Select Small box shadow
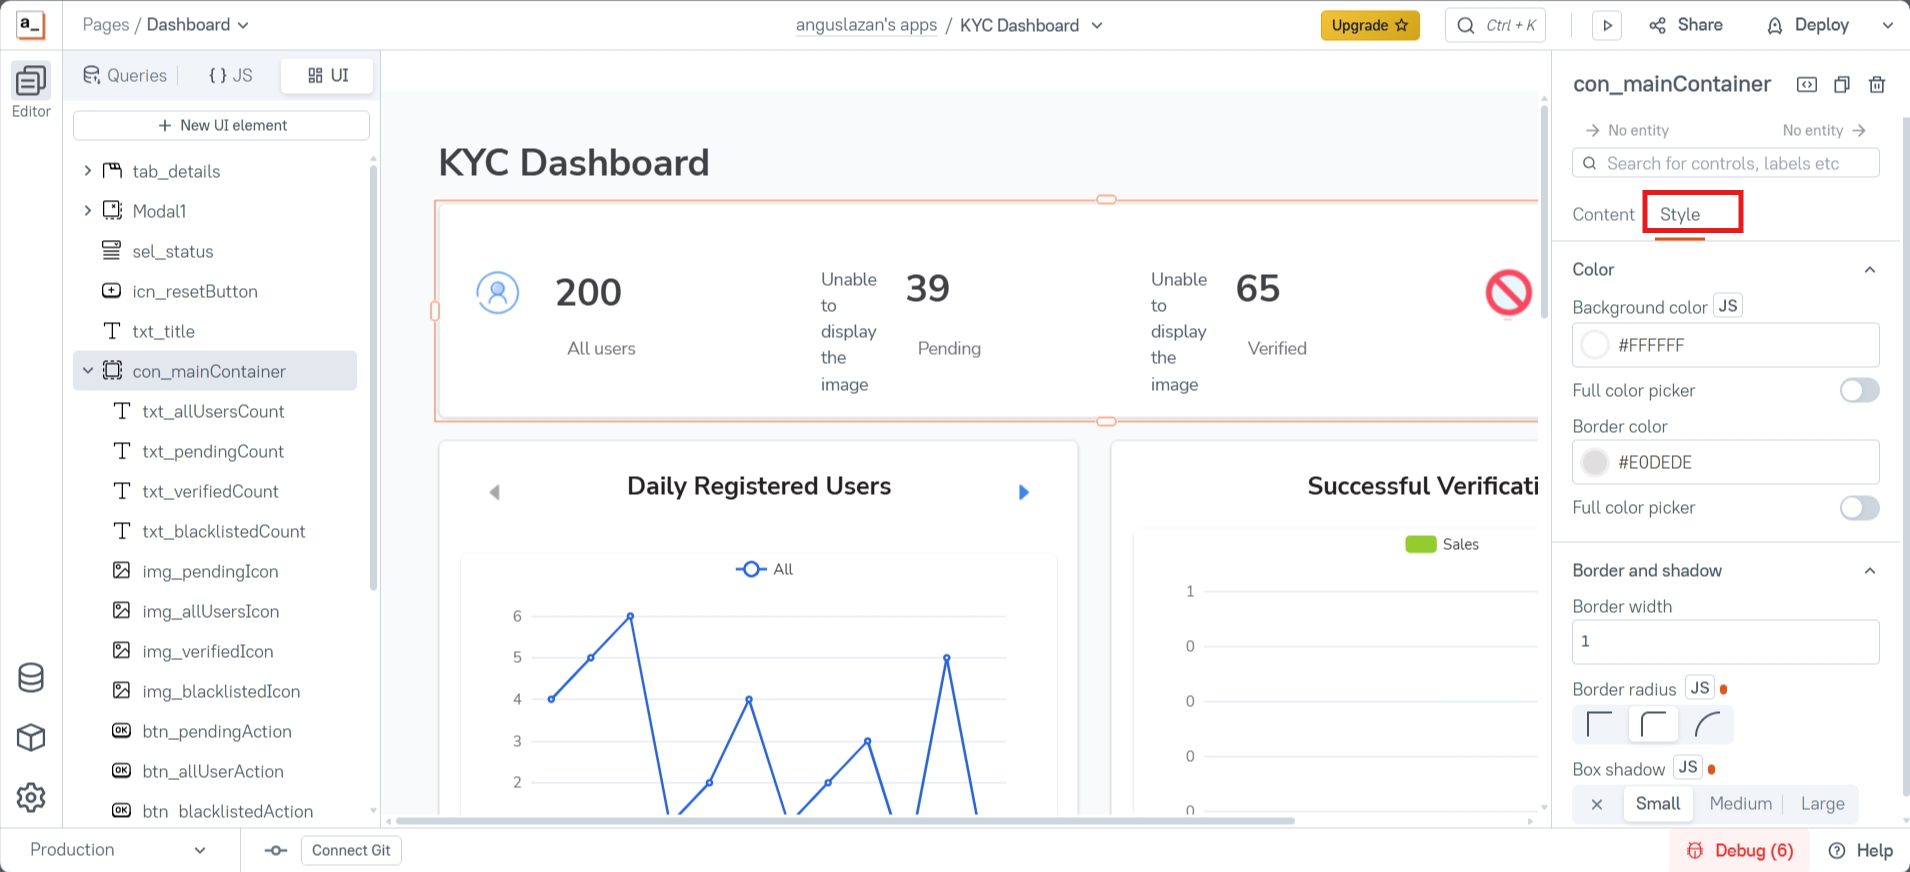This screenshot has height=872, width=1910. click(1657, 804)
